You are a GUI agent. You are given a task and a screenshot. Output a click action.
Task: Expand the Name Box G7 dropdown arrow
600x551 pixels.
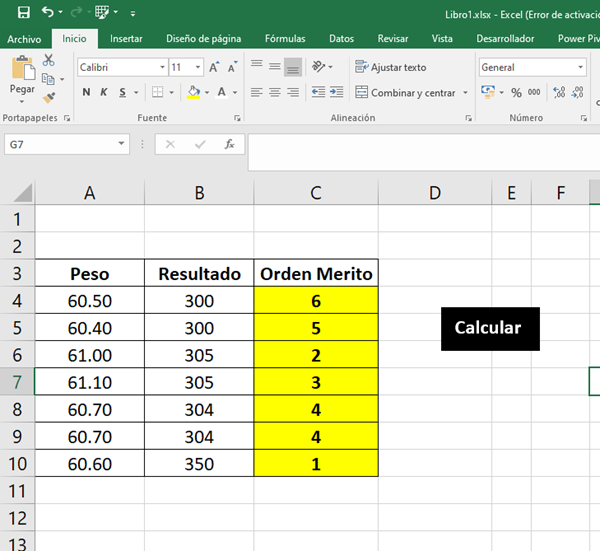click(x=121, y=144)
